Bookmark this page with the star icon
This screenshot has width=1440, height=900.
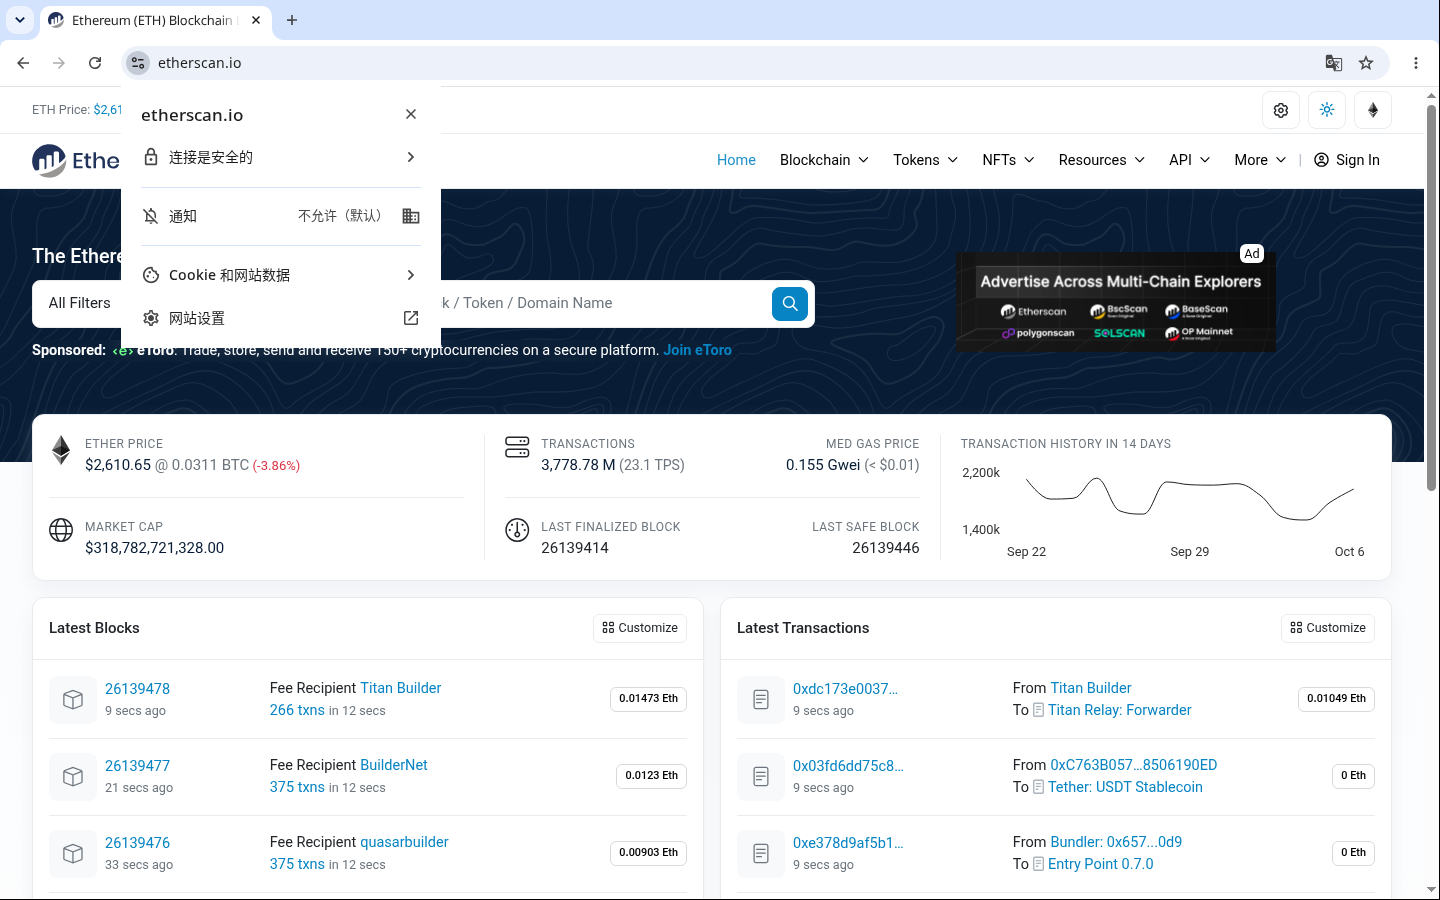tap(1366, 63)
